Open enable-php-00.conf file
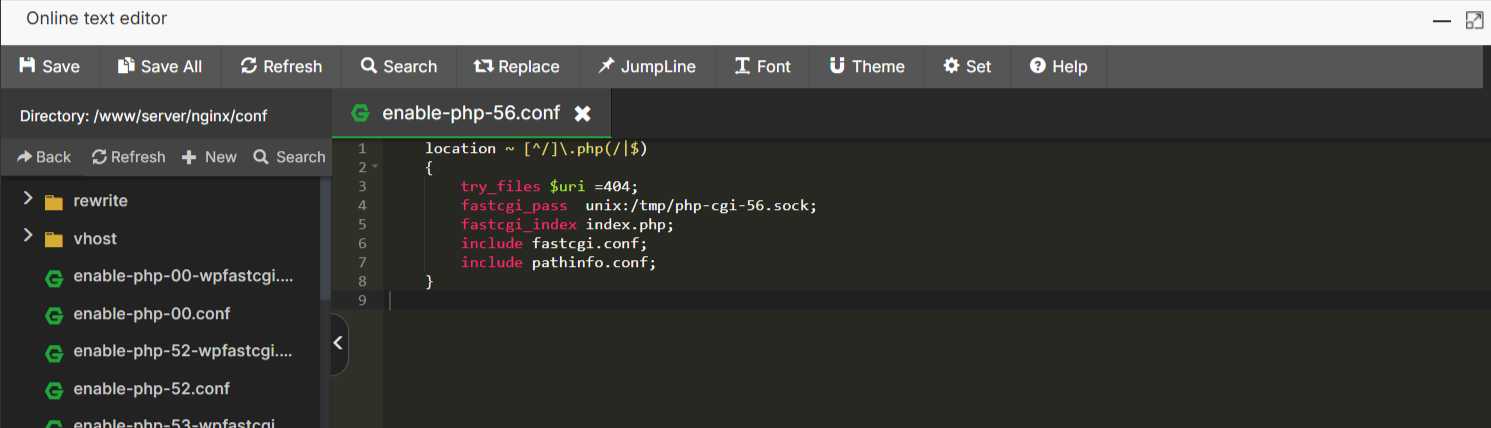The width and height of the screenshot is (1491, 428). 151,314
